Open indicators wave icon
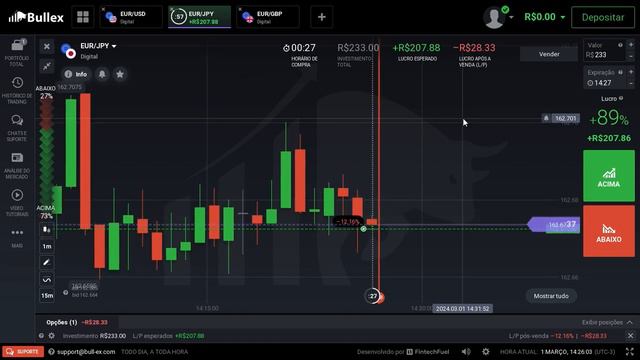This screenshot has height=360, width=640. tap(47, 280)
